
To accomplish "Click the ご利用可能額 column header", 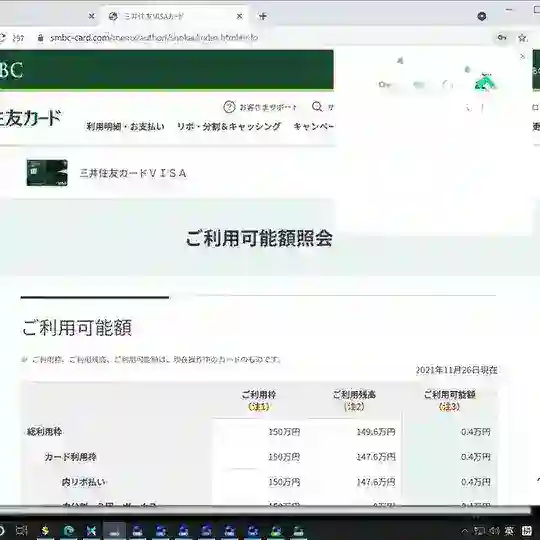I will (x=449, y=395).
